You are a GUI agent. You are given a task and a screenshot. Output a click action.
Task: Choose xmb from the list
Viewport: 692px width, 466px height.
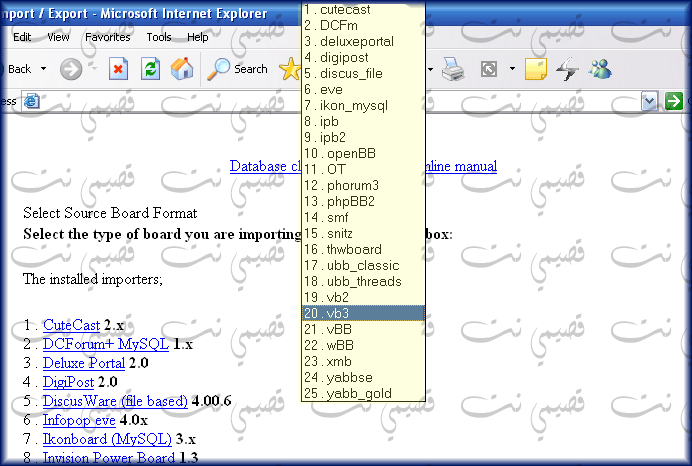[363, 361]
